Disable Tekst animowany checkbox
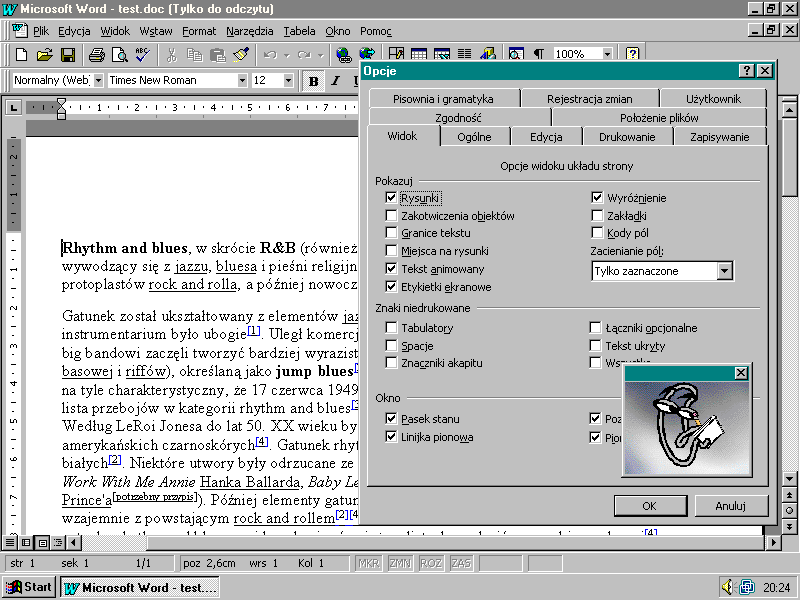The image size is (800, 600). coord(391,268)
